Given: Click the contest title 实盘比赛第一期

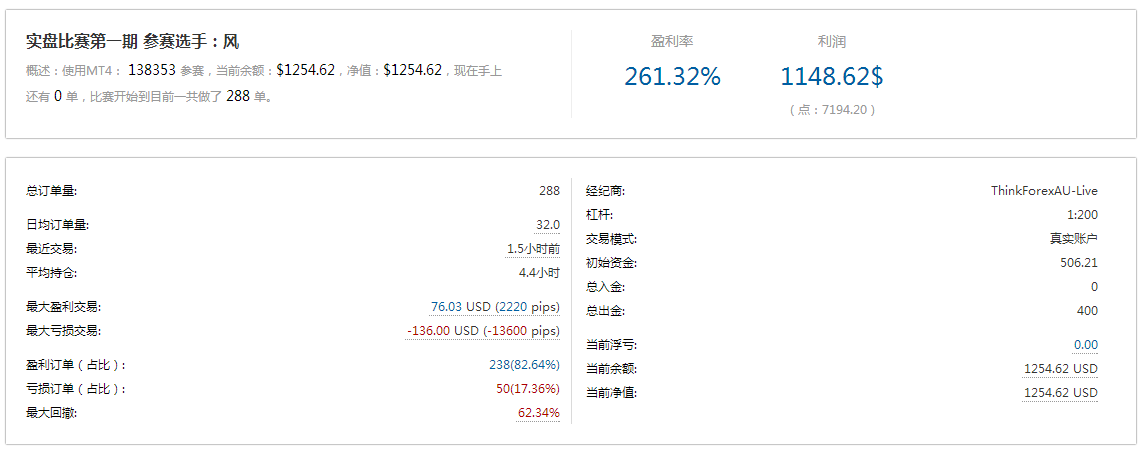Looking at the screenshot, I should (x=80, y=42).
